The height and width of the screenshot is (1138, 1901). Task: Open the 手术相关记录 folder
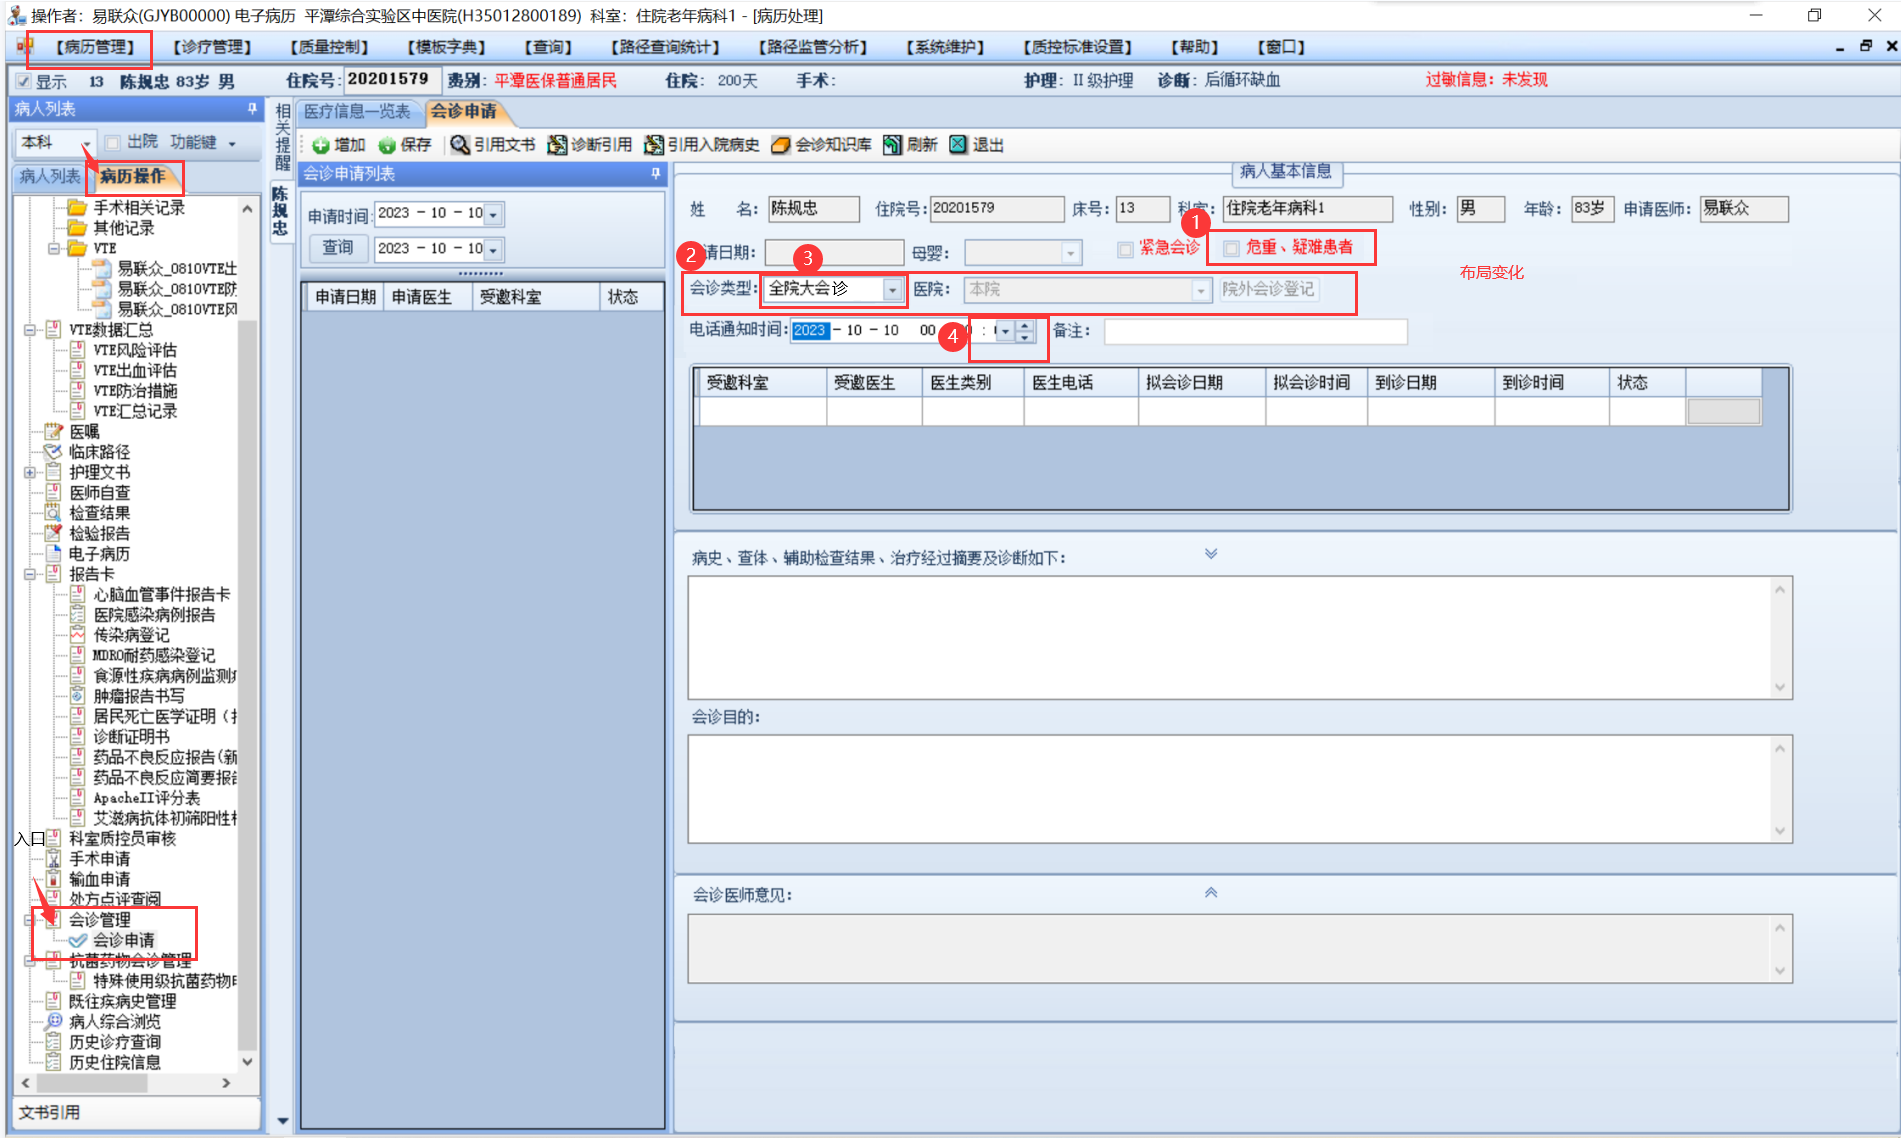[139, 207]
